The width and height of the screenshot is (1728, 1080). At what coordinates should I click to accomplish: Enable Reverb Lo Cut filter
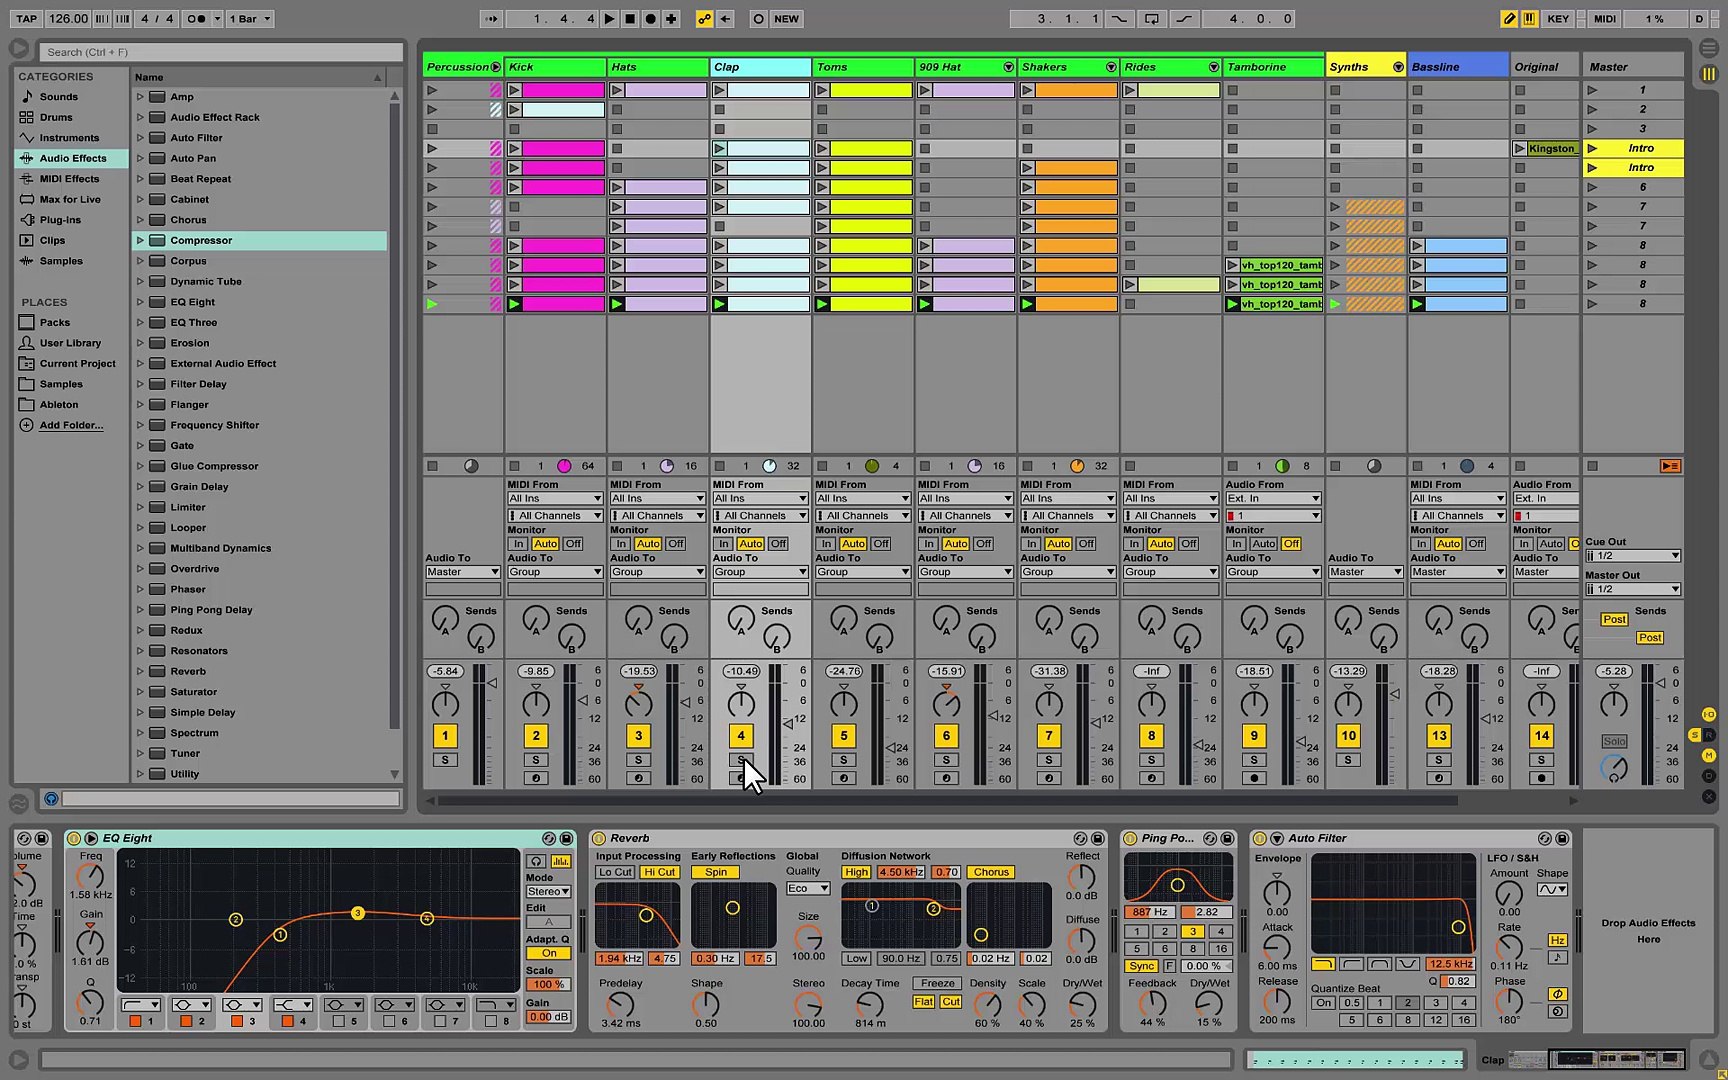pos(615,872)
